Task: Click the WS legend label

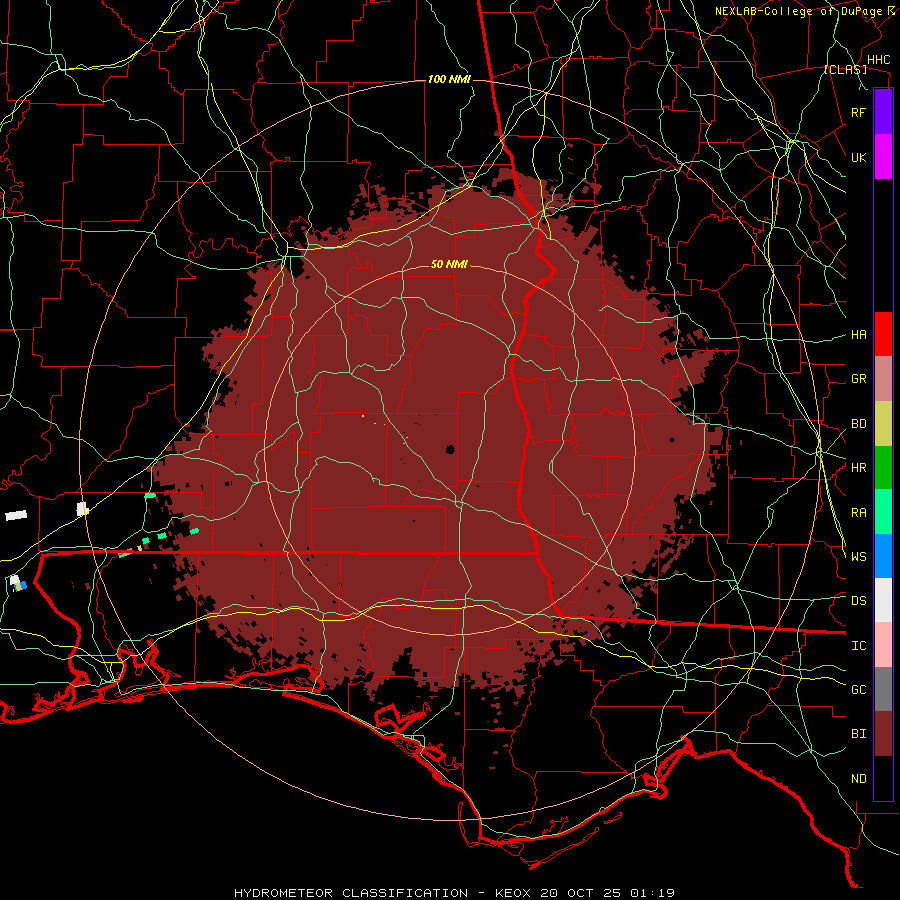Action: point(859,557)
